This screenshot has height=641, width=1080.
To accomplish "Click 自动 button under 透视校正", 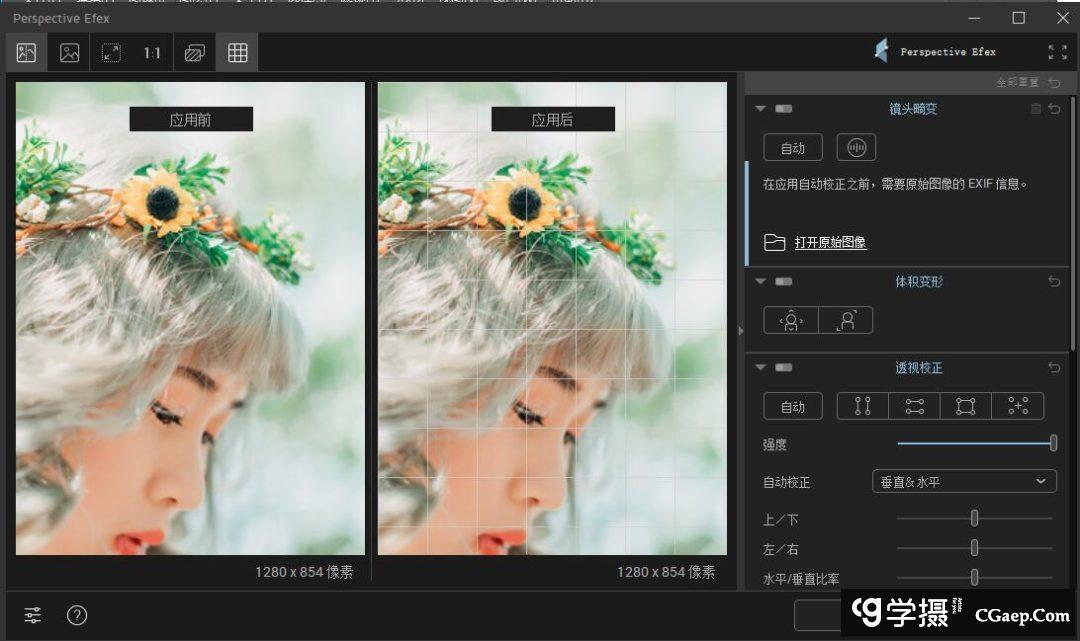I will [793, 407].
